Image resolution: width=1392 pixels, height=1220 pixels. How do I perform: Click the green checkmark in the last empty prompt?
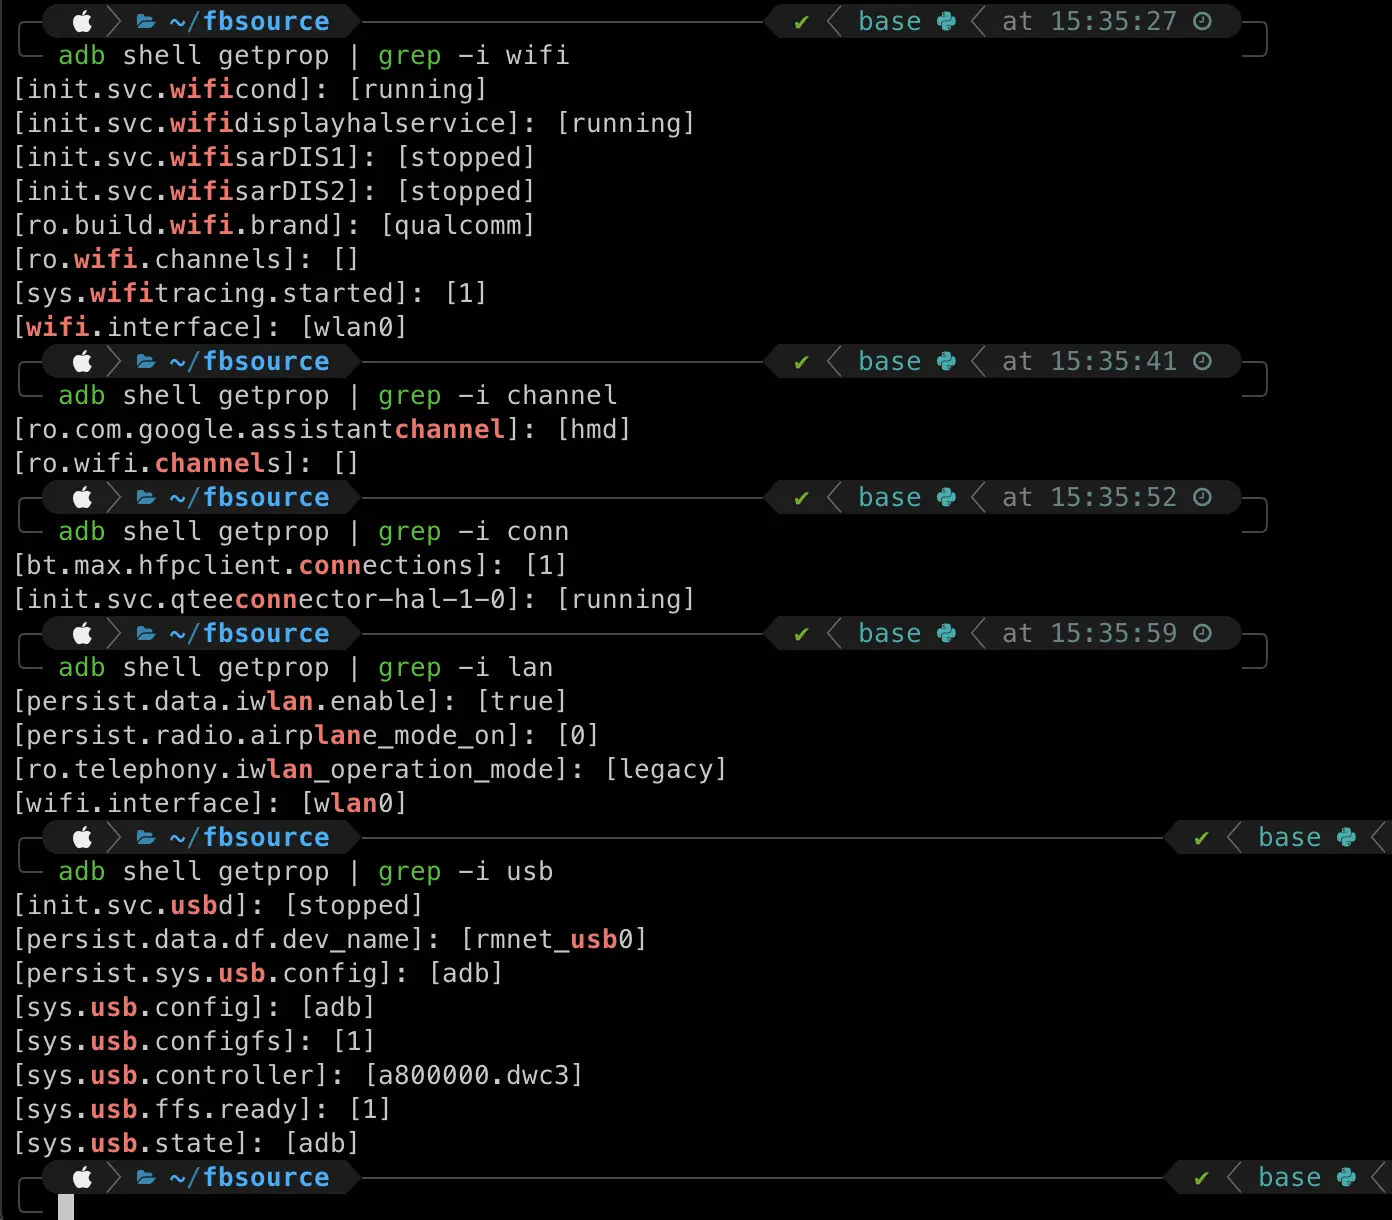[x=1201, y=1178]
